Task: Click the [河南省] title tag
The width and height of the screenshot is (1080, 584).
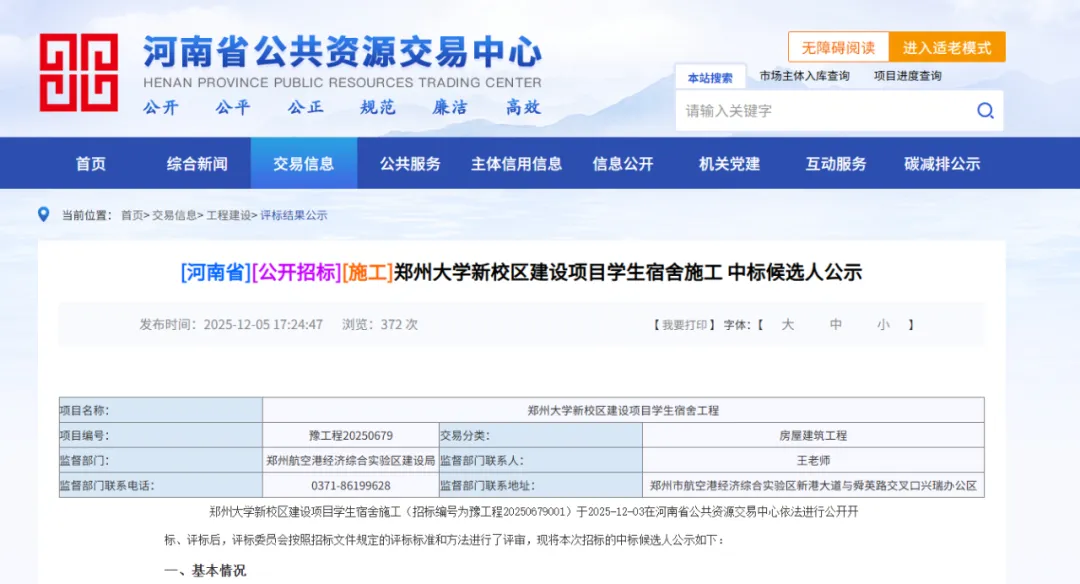Action: coord(216,273)
